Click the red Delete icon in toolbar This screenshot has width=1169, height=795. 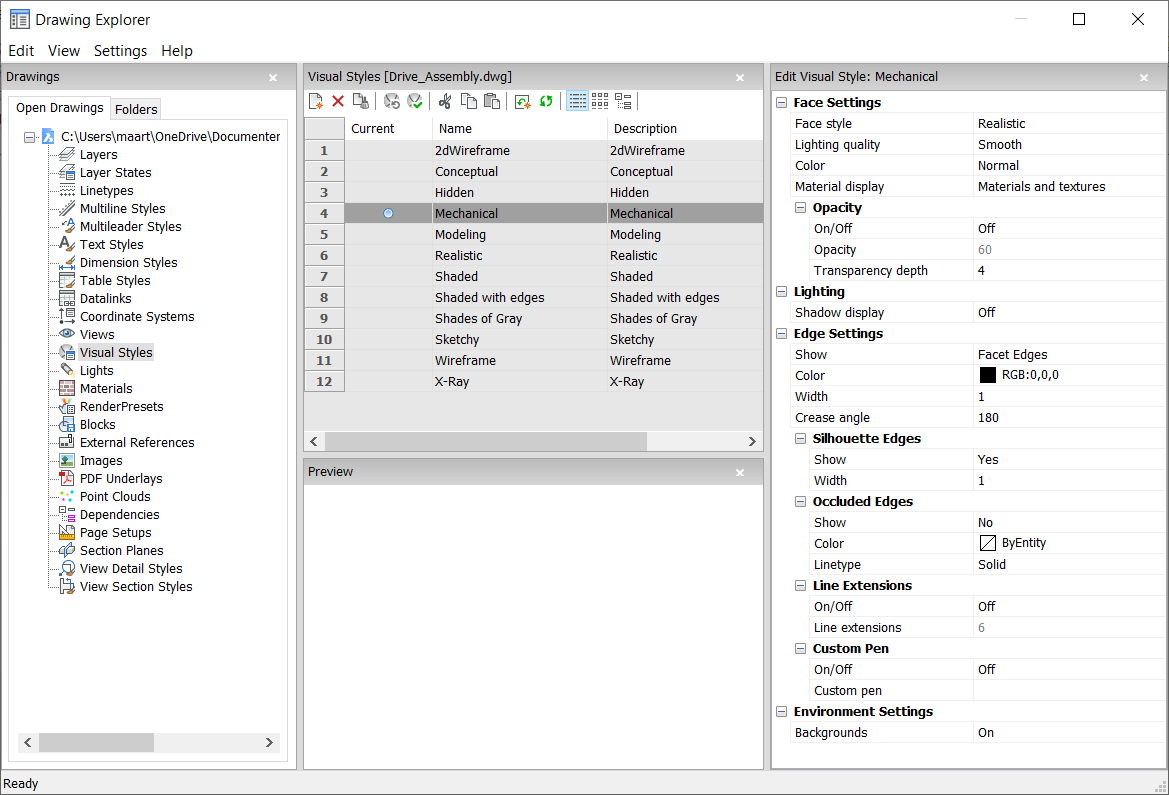338,101
